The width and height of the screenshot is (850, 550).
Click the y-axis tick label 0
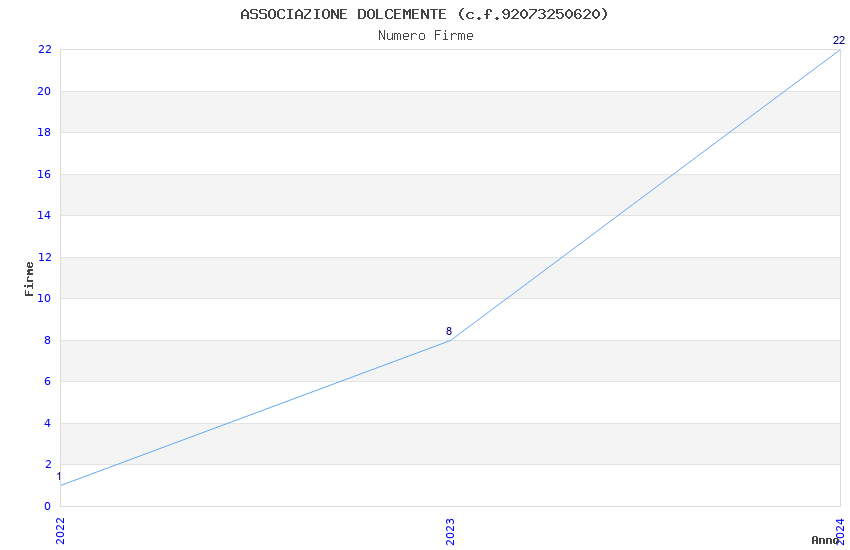(x=48, y=506)
